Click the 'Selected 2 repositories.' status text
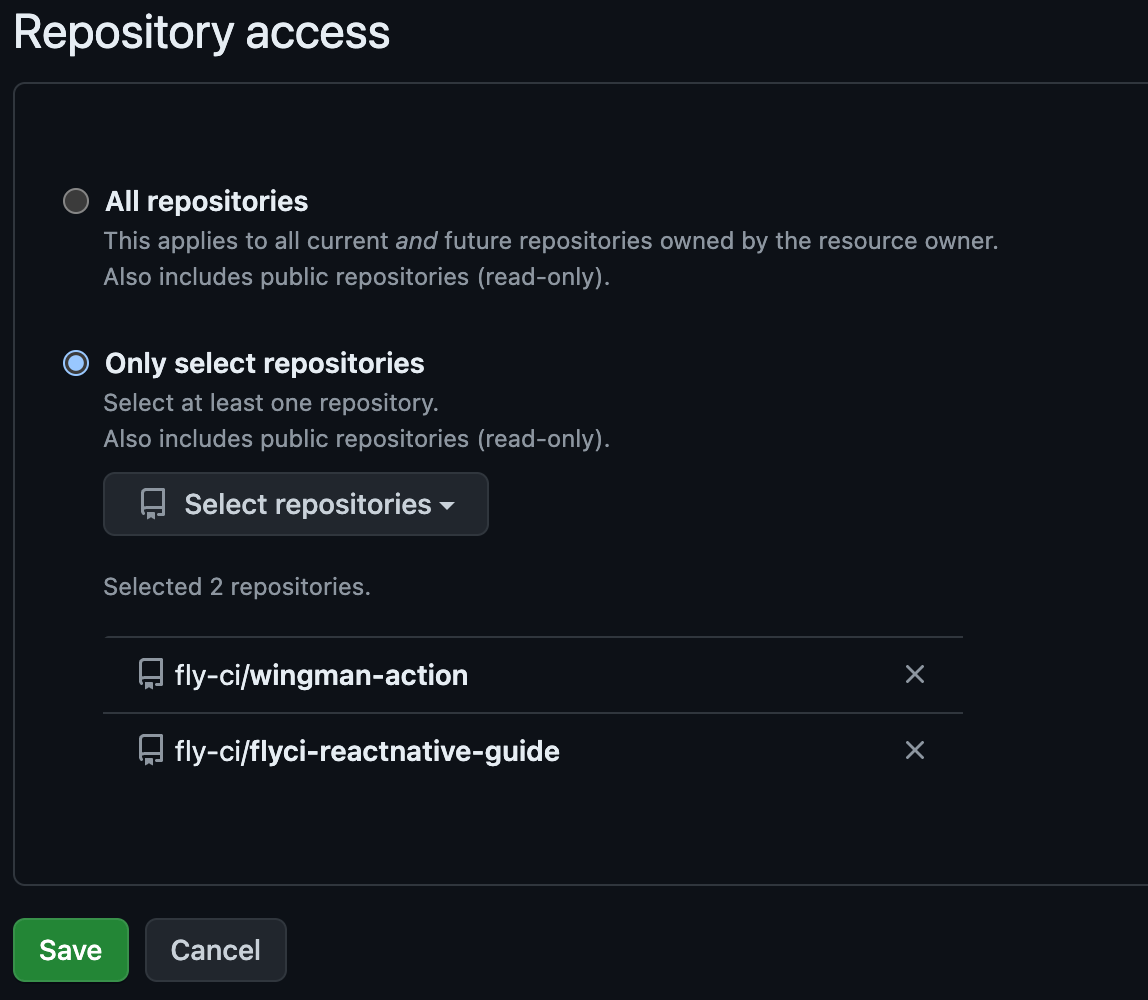The image size is (1148, 1000). tap(237, 587)
